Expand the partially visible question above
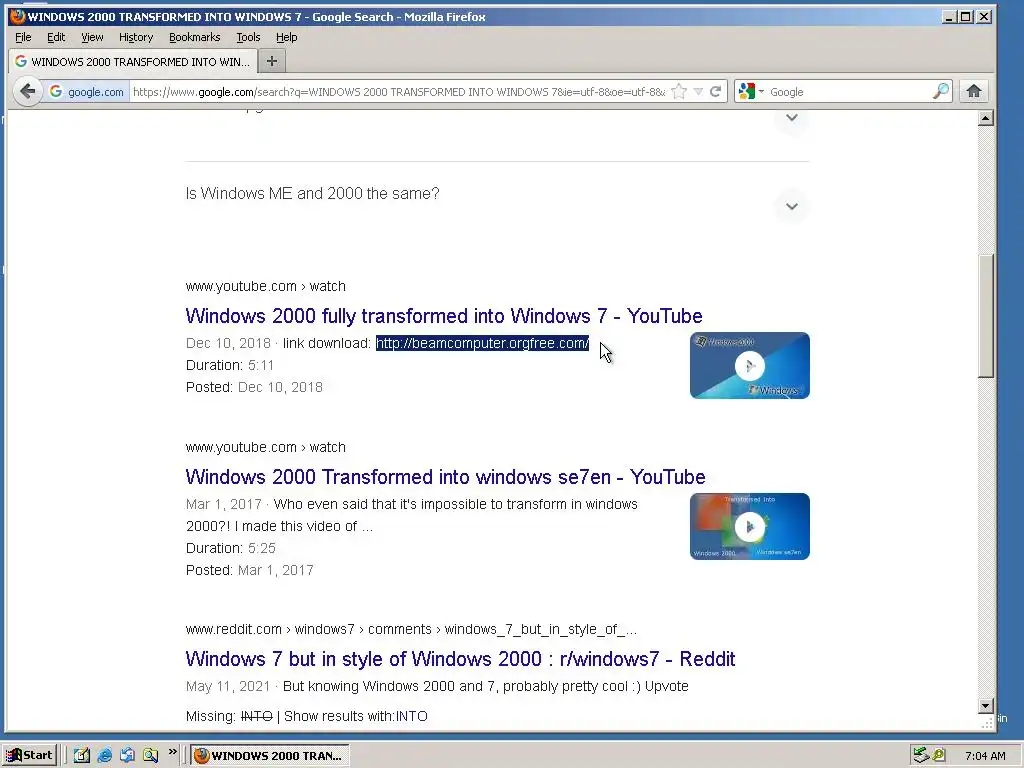This screenshot has height=768, width=1024. 792,118
